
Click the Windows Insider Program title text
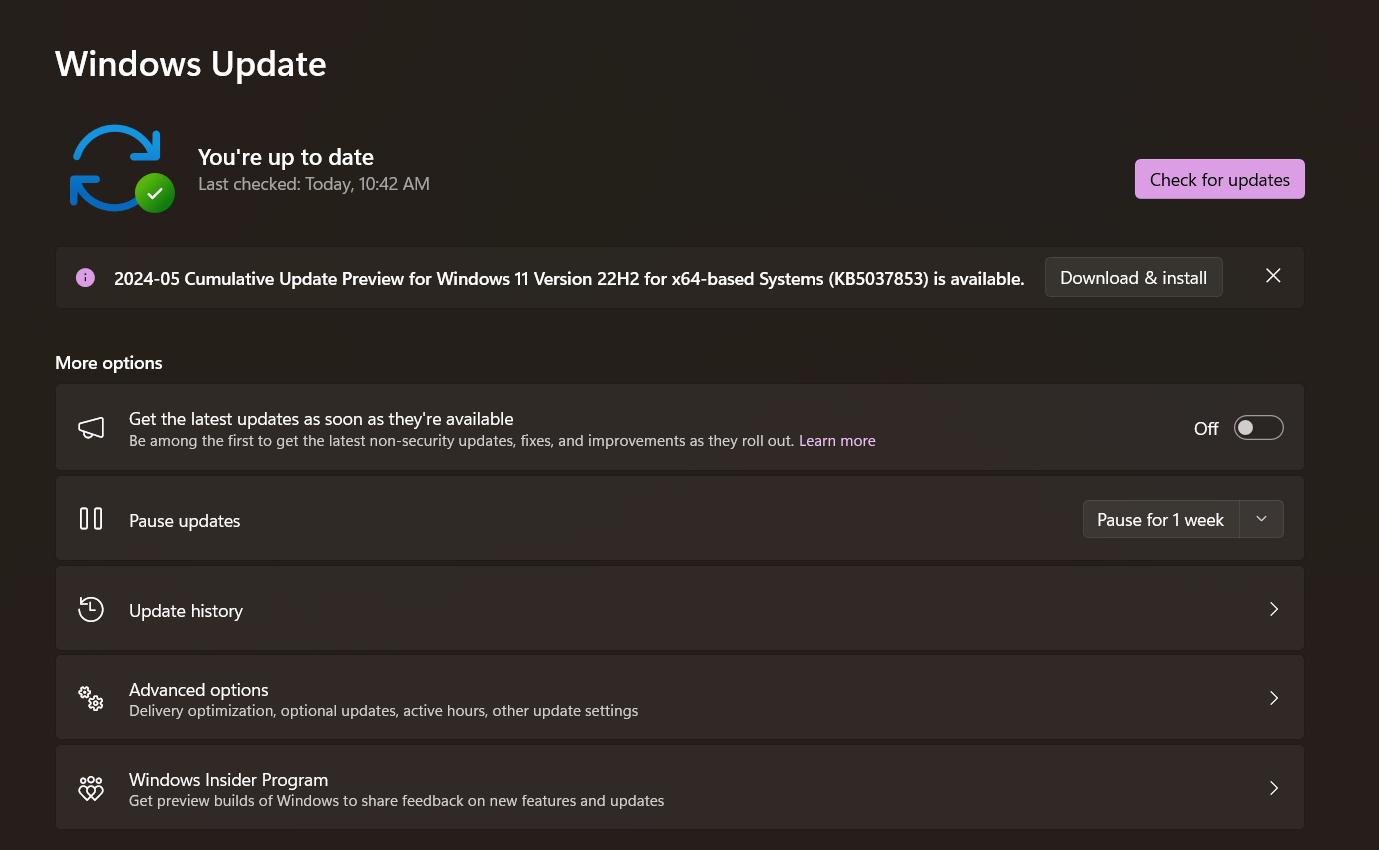[228, 780]
